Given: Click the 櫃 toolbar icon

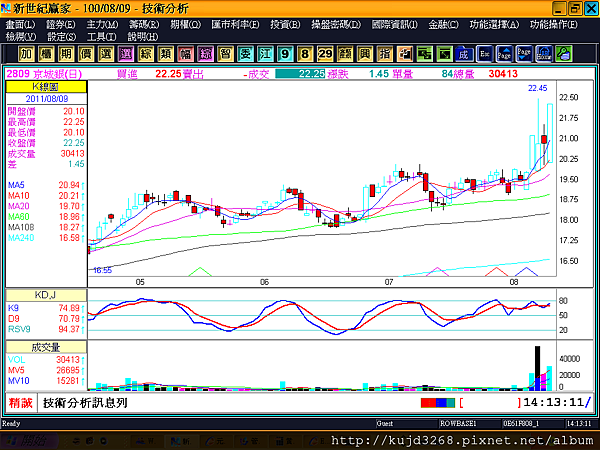Looking at the screenshot, I should tap(46, 54).
